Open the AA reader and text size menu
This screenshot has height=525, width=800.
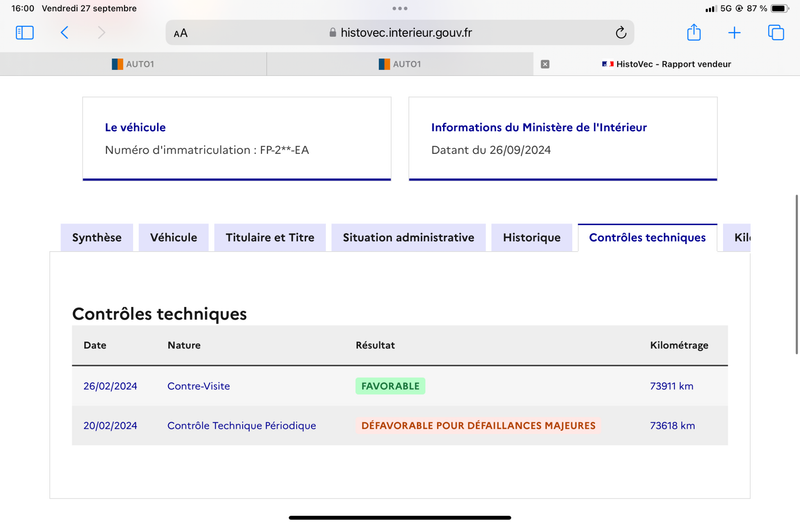tap(181, 33)
